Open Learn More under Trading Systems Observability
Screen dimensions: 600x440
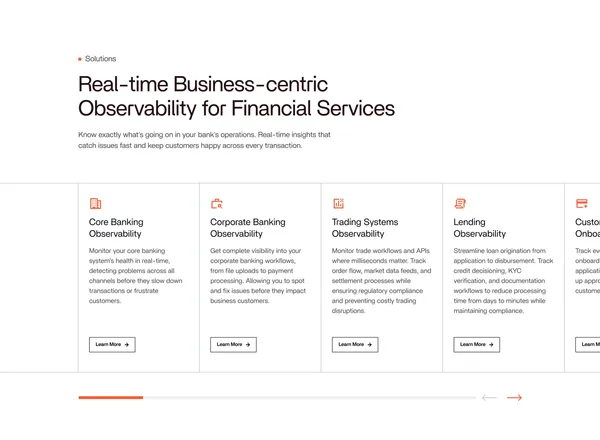click(x=355, y=344)
